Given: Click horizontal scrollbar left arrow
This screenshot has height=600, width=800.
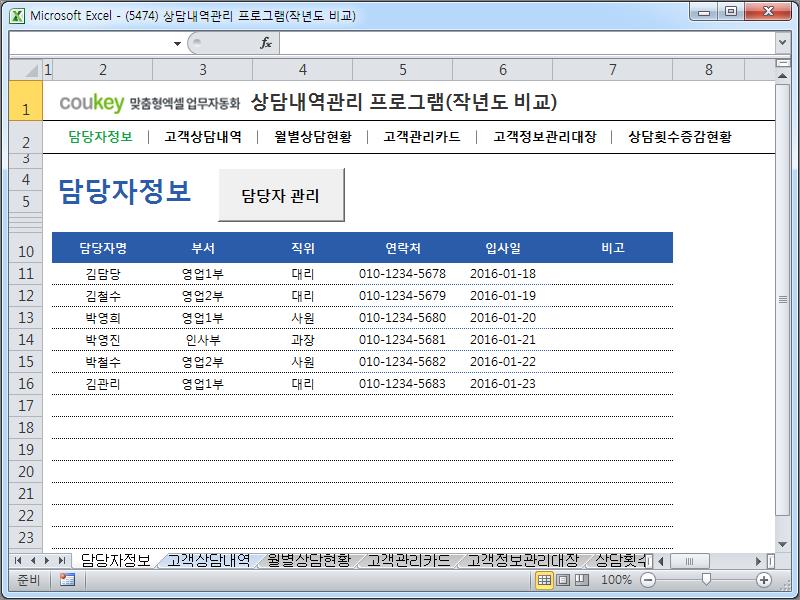Looking at the screenshot, I should click(661, 561).
